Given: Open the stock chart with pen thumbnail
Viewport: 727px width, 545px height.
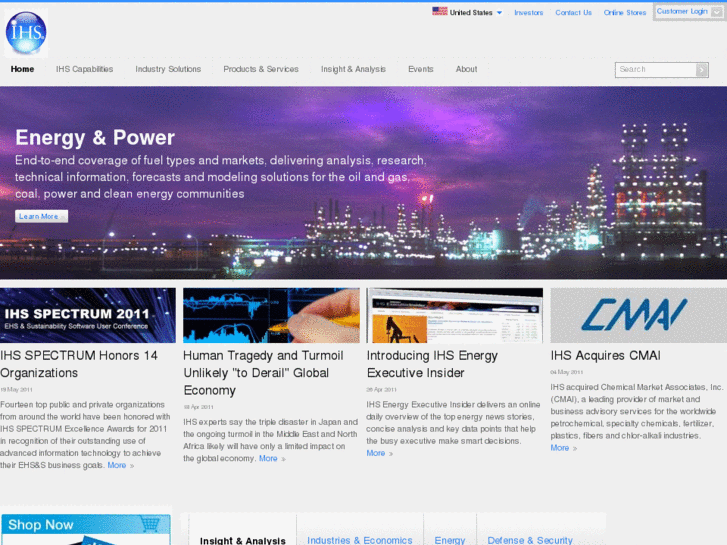Looking at the screenshot, I should click(271, 315).
